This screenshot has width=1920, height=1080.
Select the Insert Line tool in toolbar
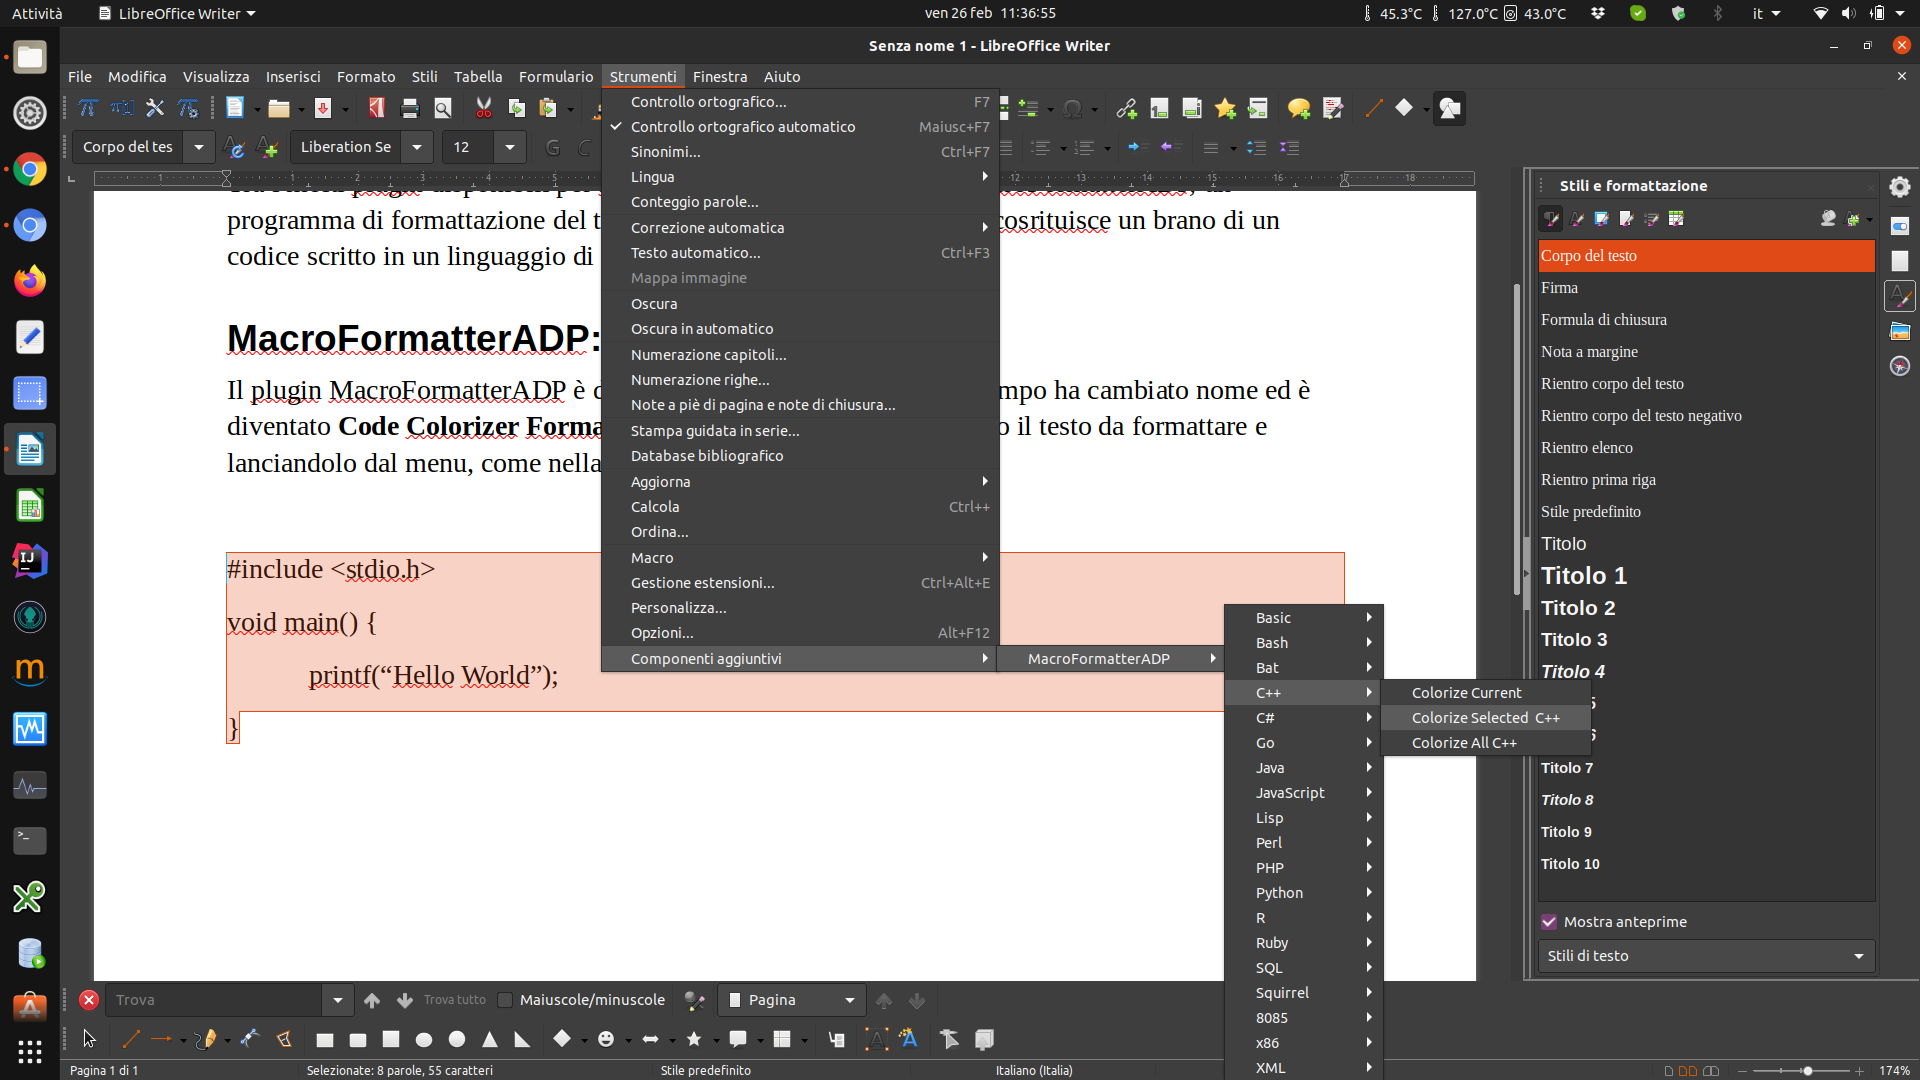(1374, 108)
